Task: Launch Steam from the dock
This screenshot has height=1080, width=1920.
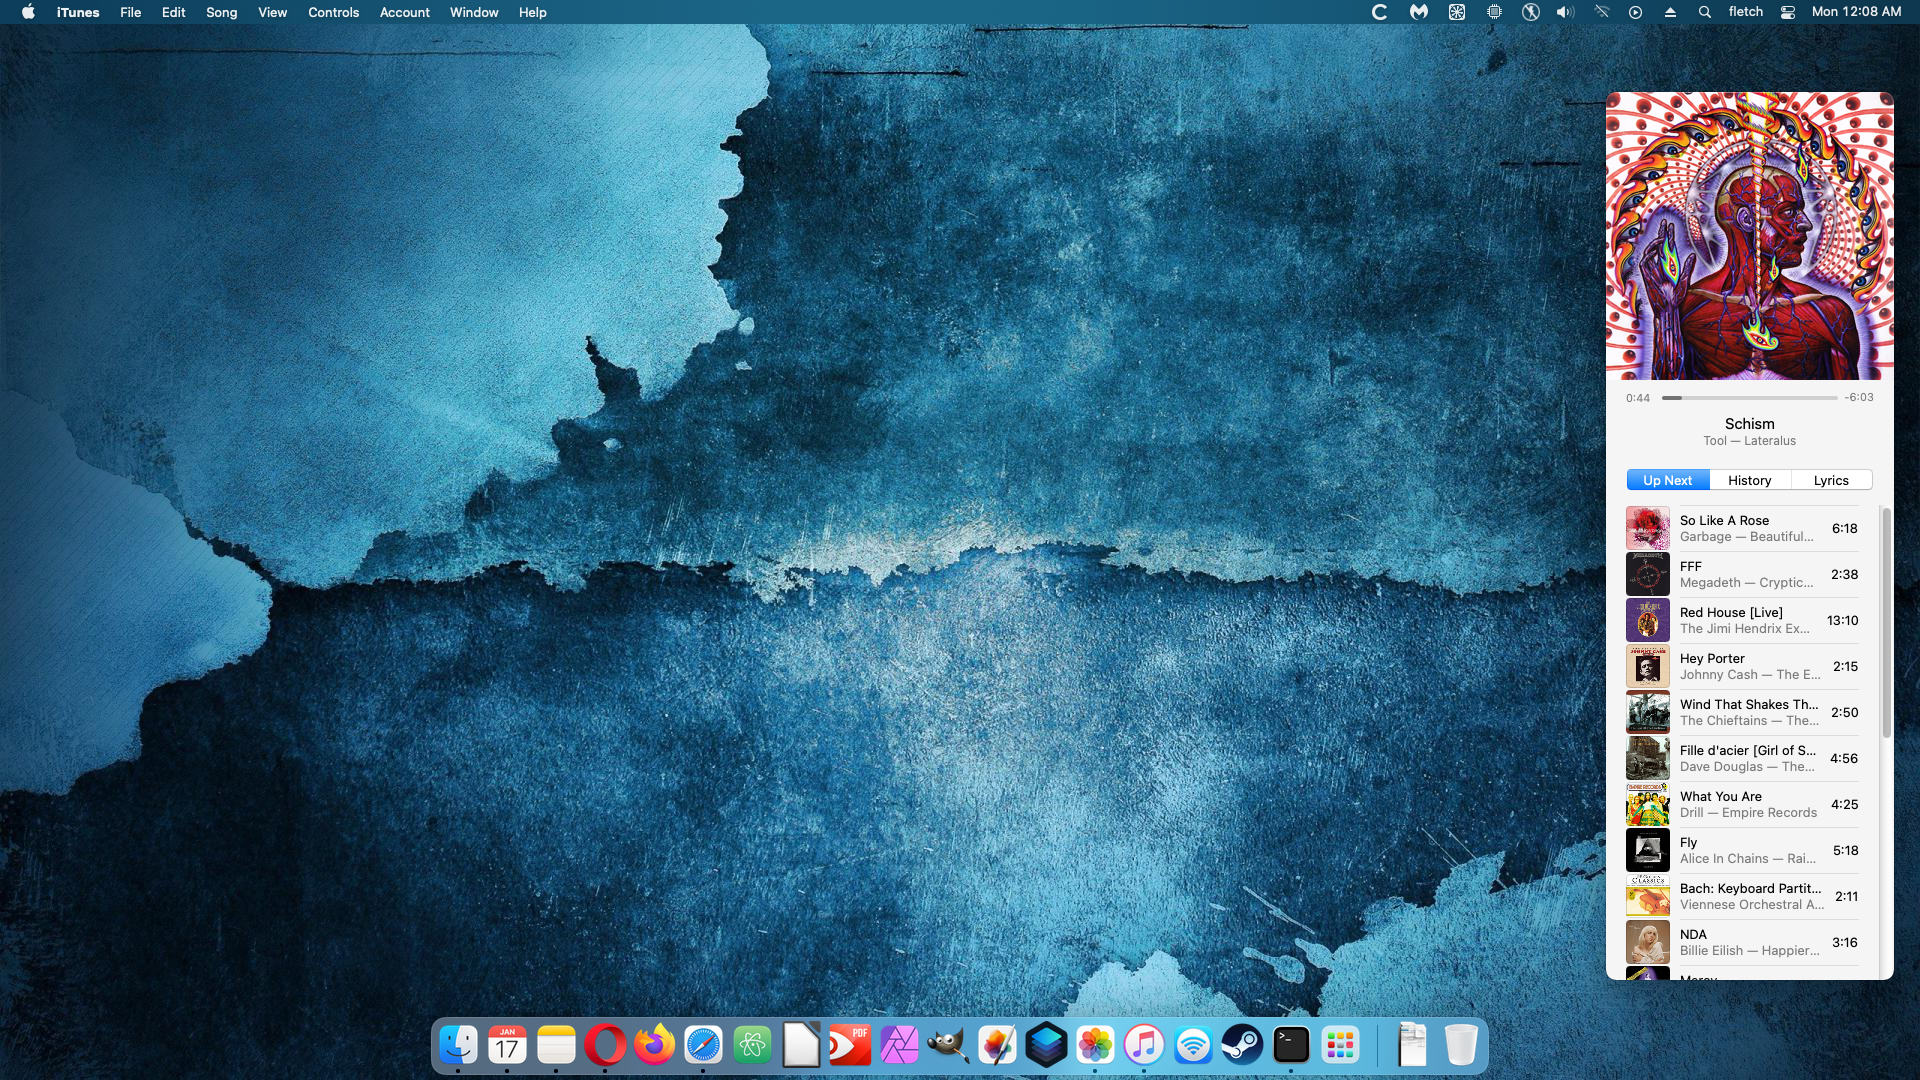Action: pyautogui.click(x=1243, y=1046)
